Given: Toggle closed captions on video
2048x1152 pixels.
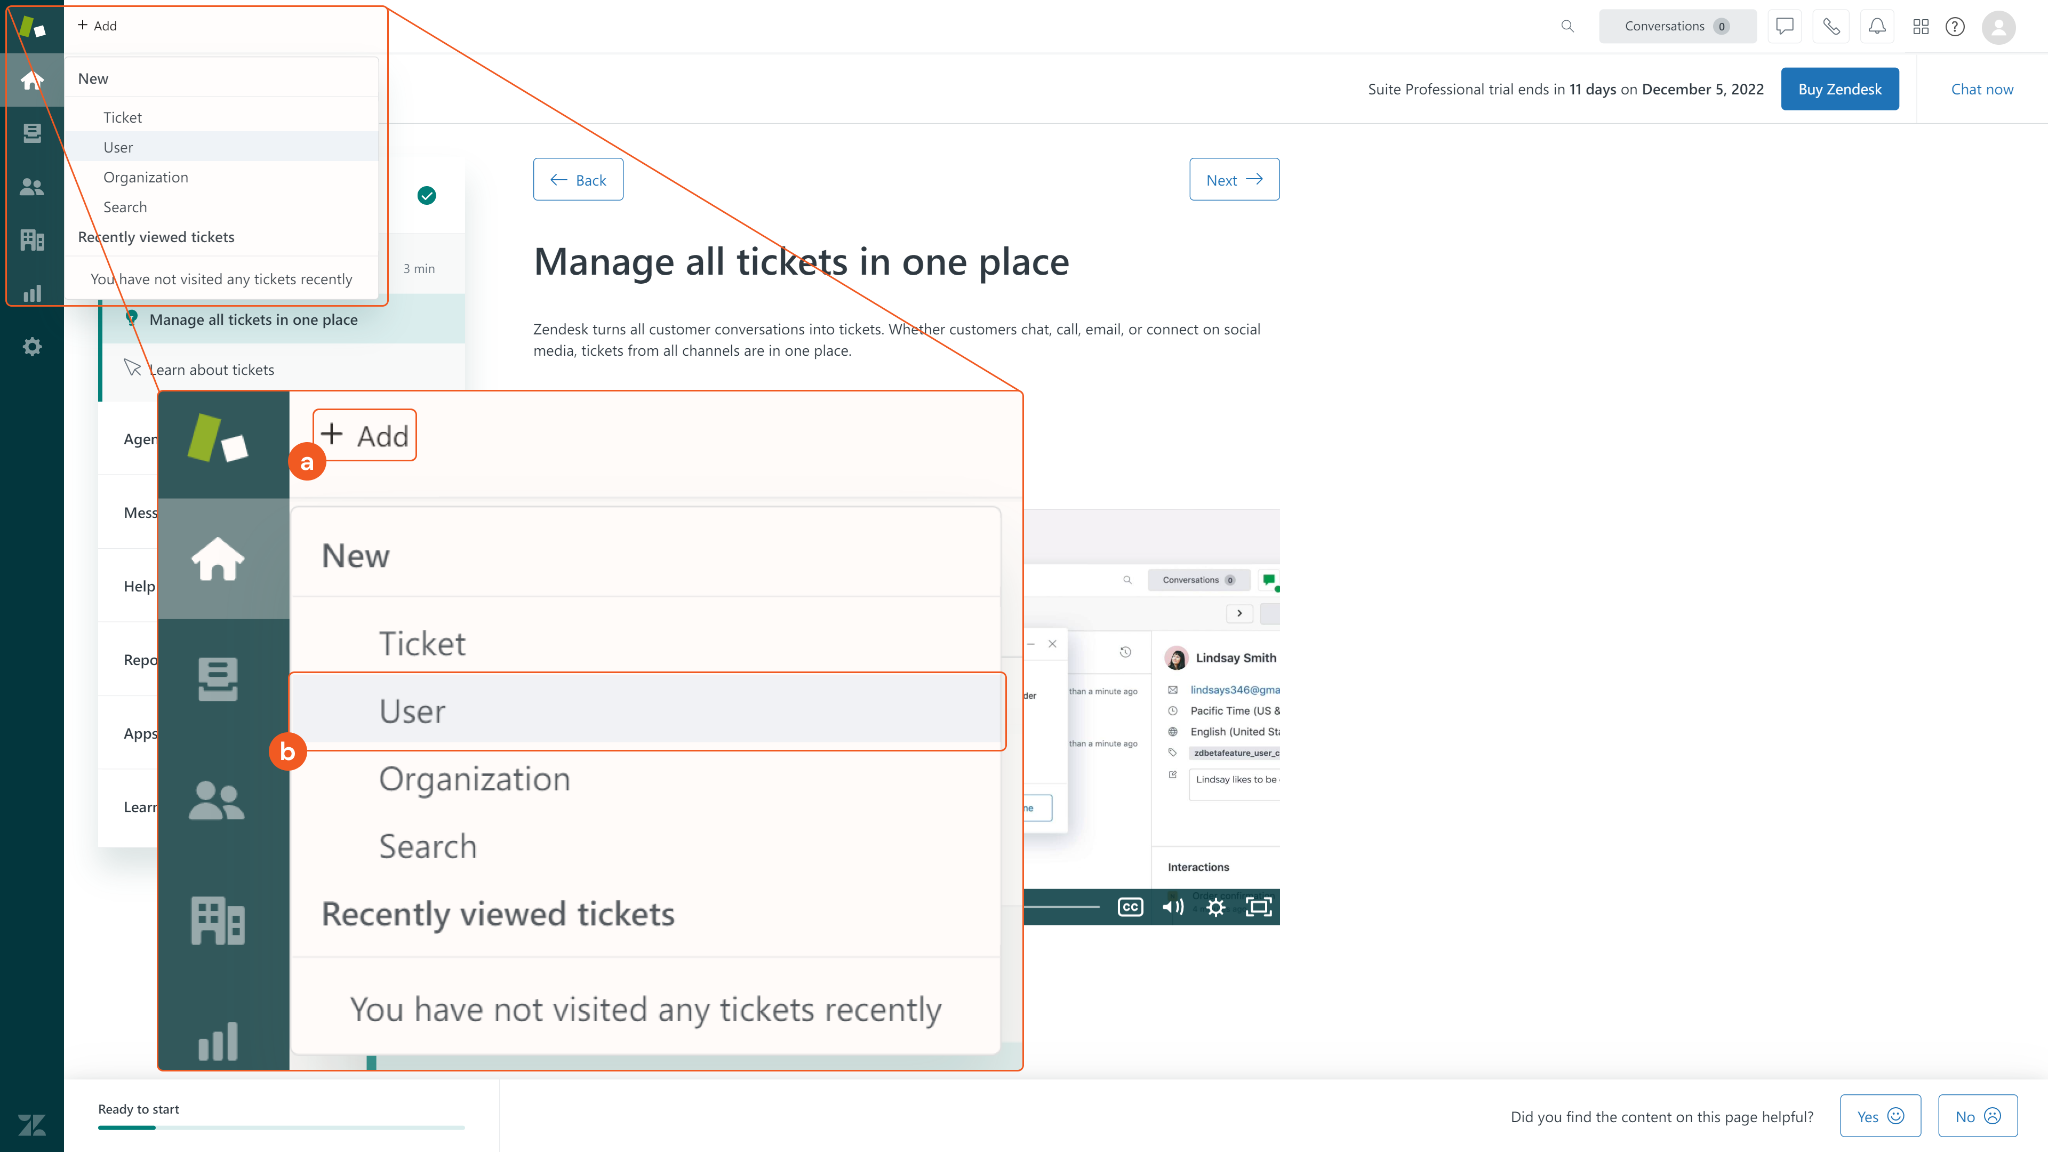Looking at the screenshot, I should (1130, 907).
